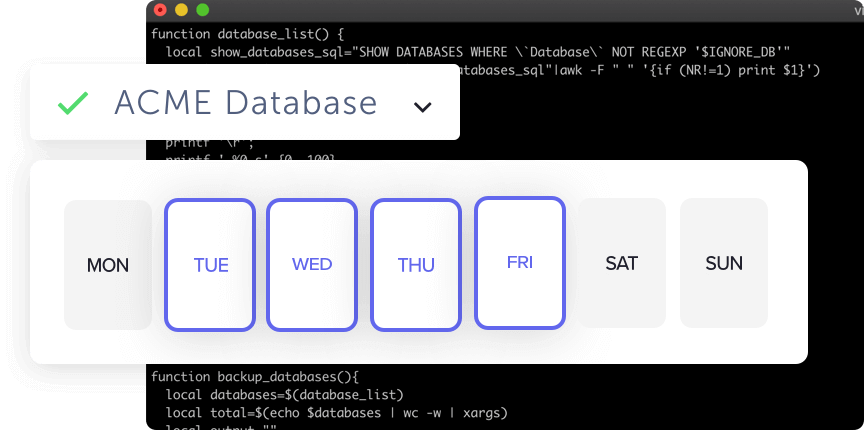Click the awk command line in terminal
Screen dimensions: 864x430
coord(640,70)
